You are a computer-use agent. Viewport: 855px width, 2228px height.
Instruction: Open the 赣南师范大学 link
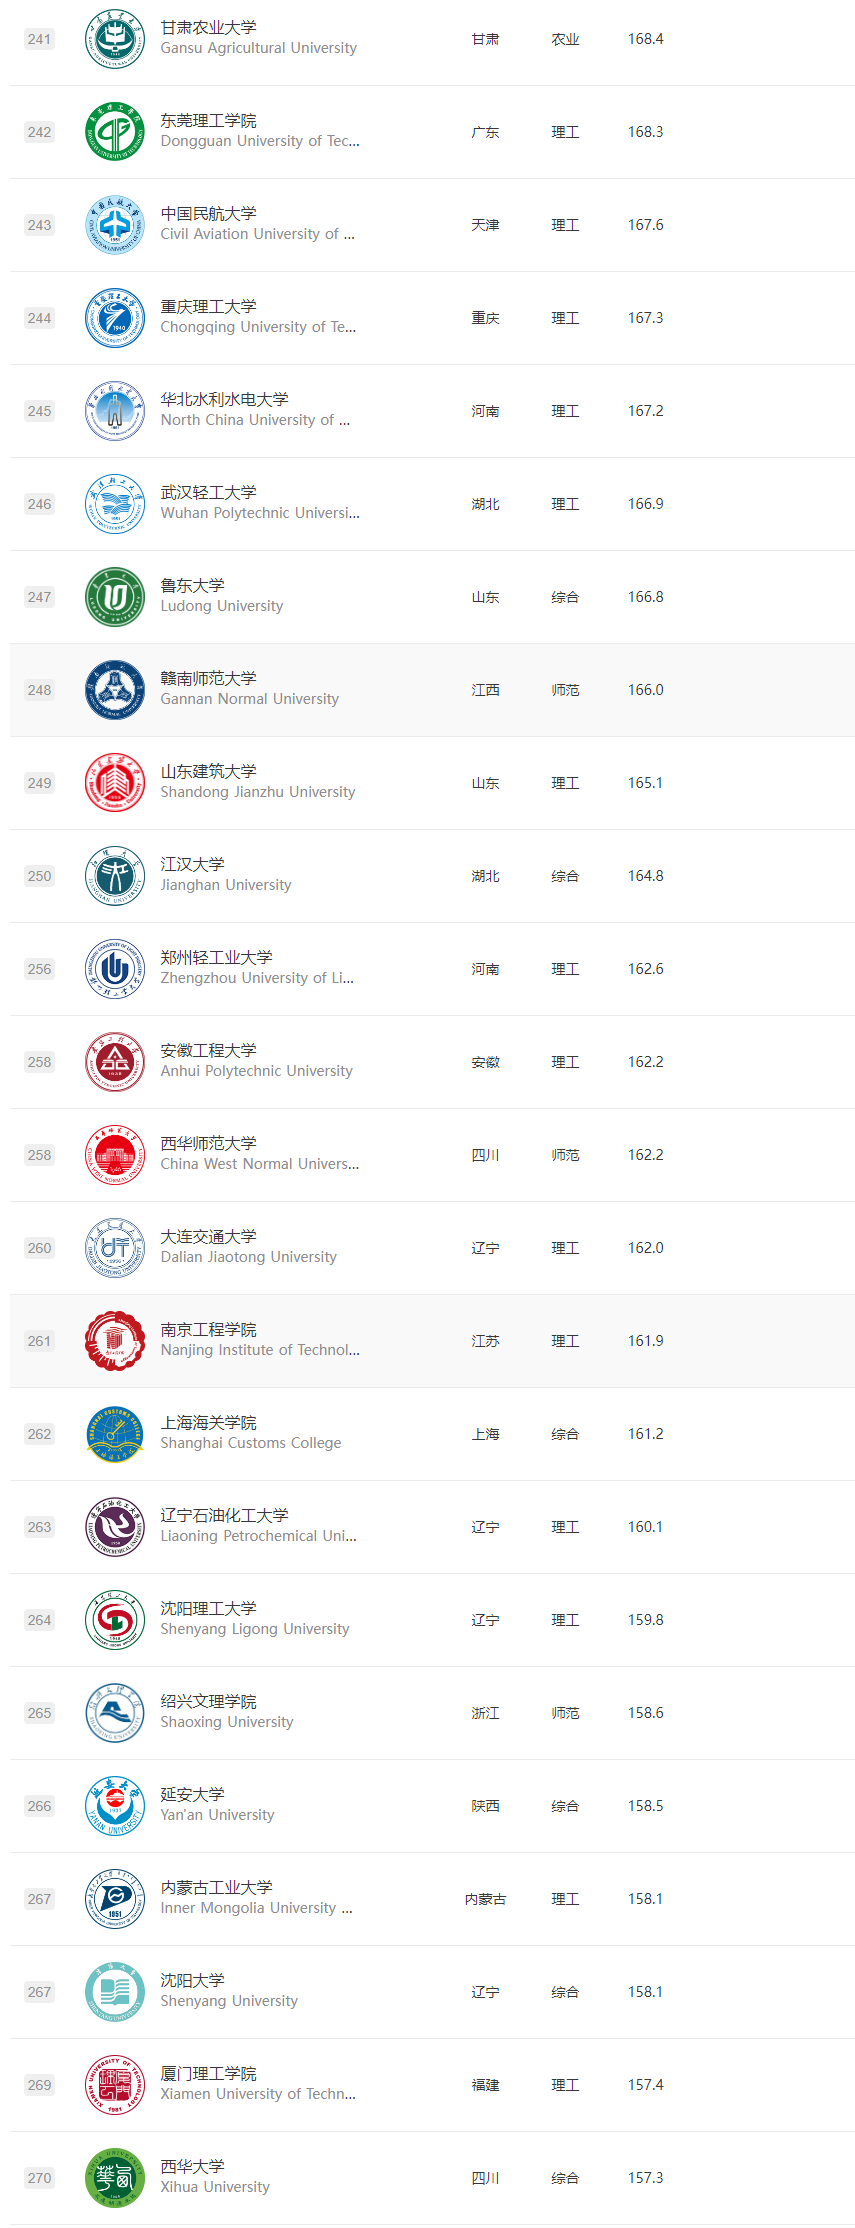coord(209,679)
